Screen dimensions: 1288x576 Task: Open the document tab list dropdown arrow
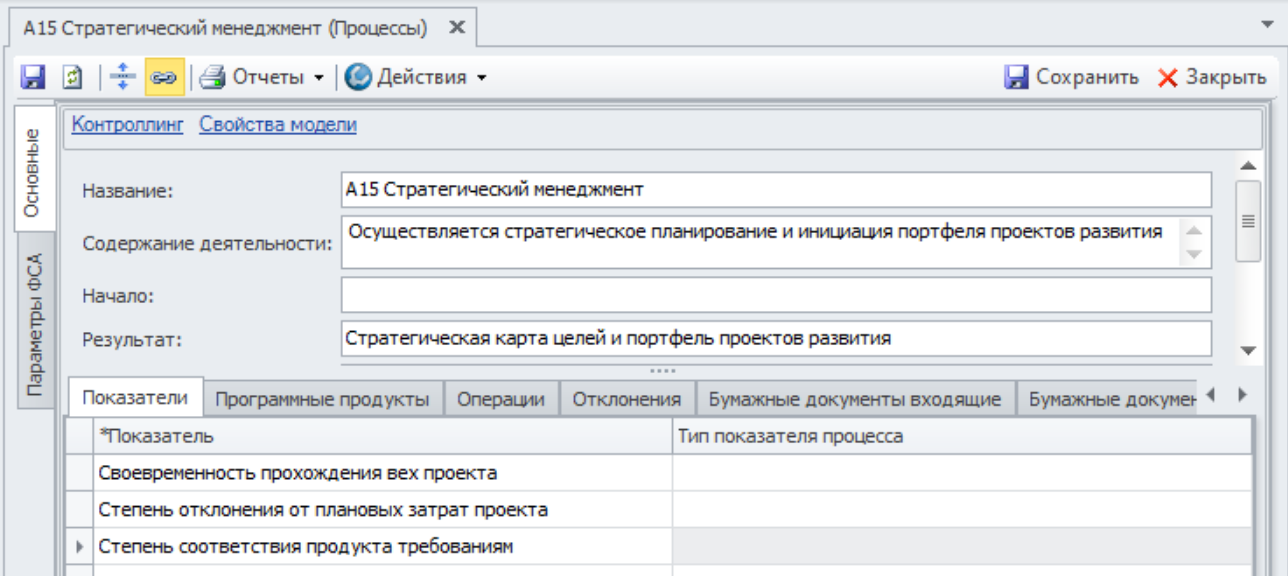tap(1268, 21)
